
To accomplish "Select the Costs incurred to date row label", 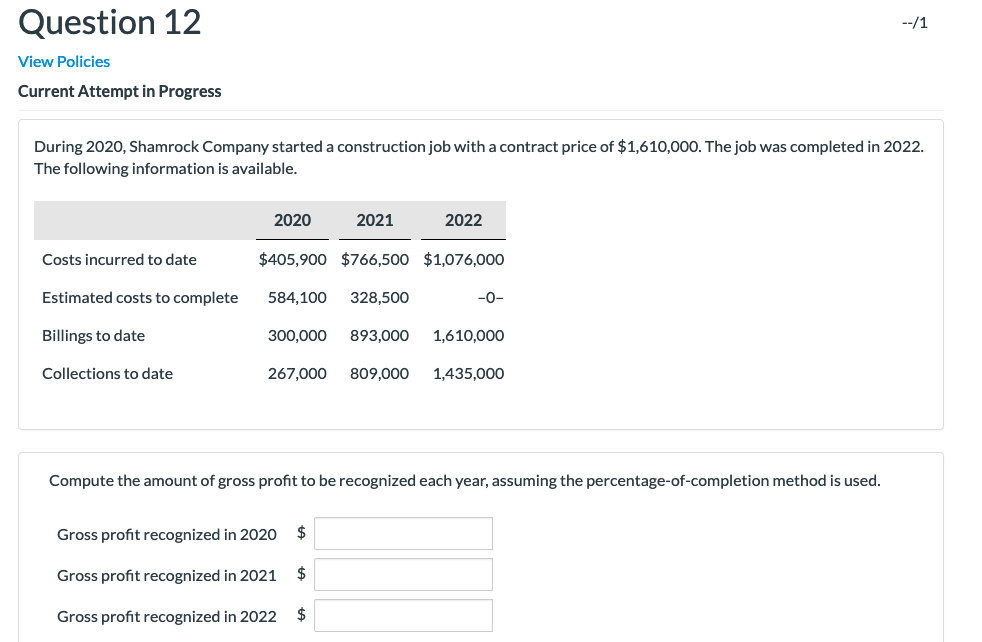I will (118, 259).
